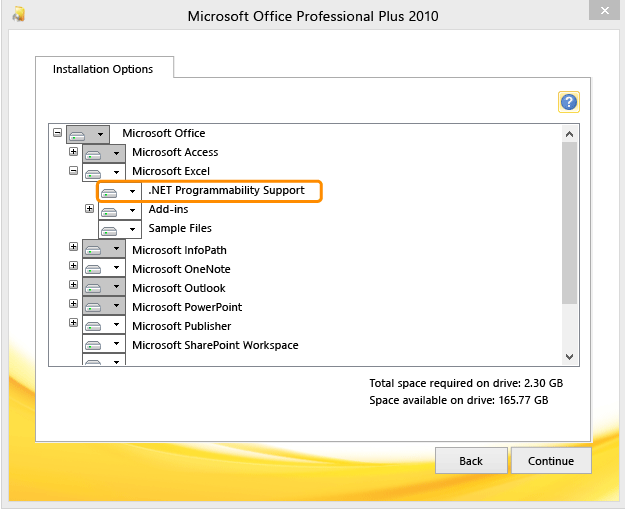Open Microsoft PowerPoint install state dropdown

(104, 306)
